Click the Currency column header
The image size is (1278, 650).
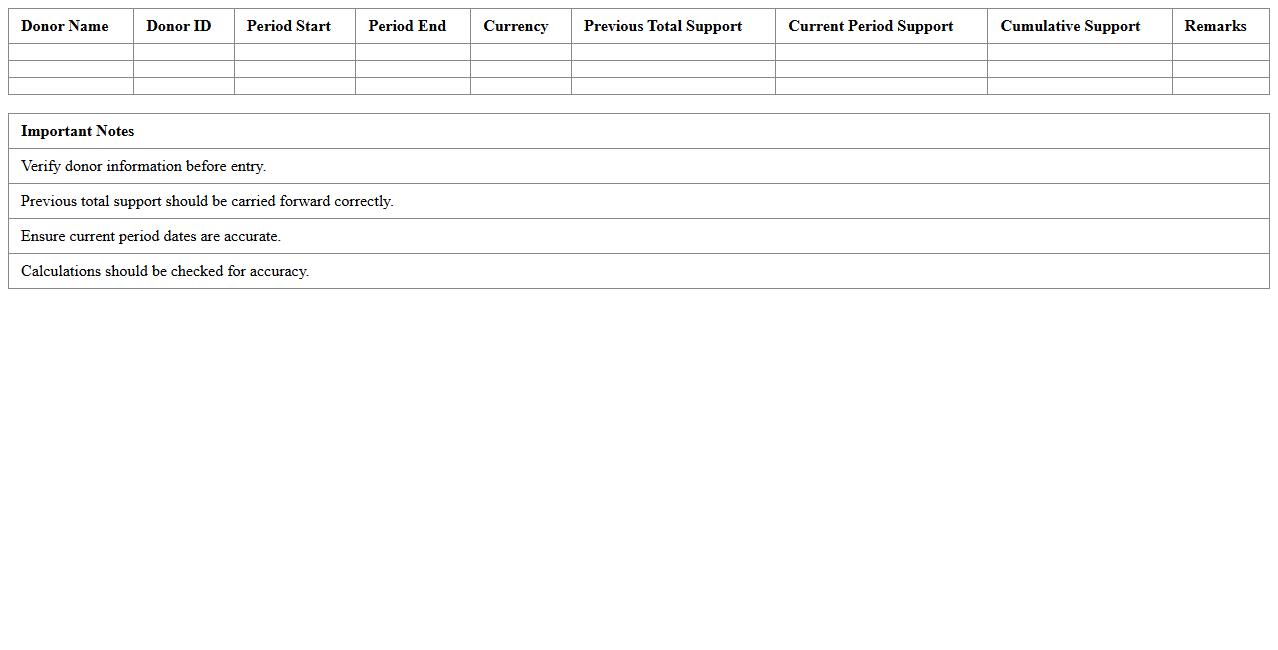coord(516,26)
